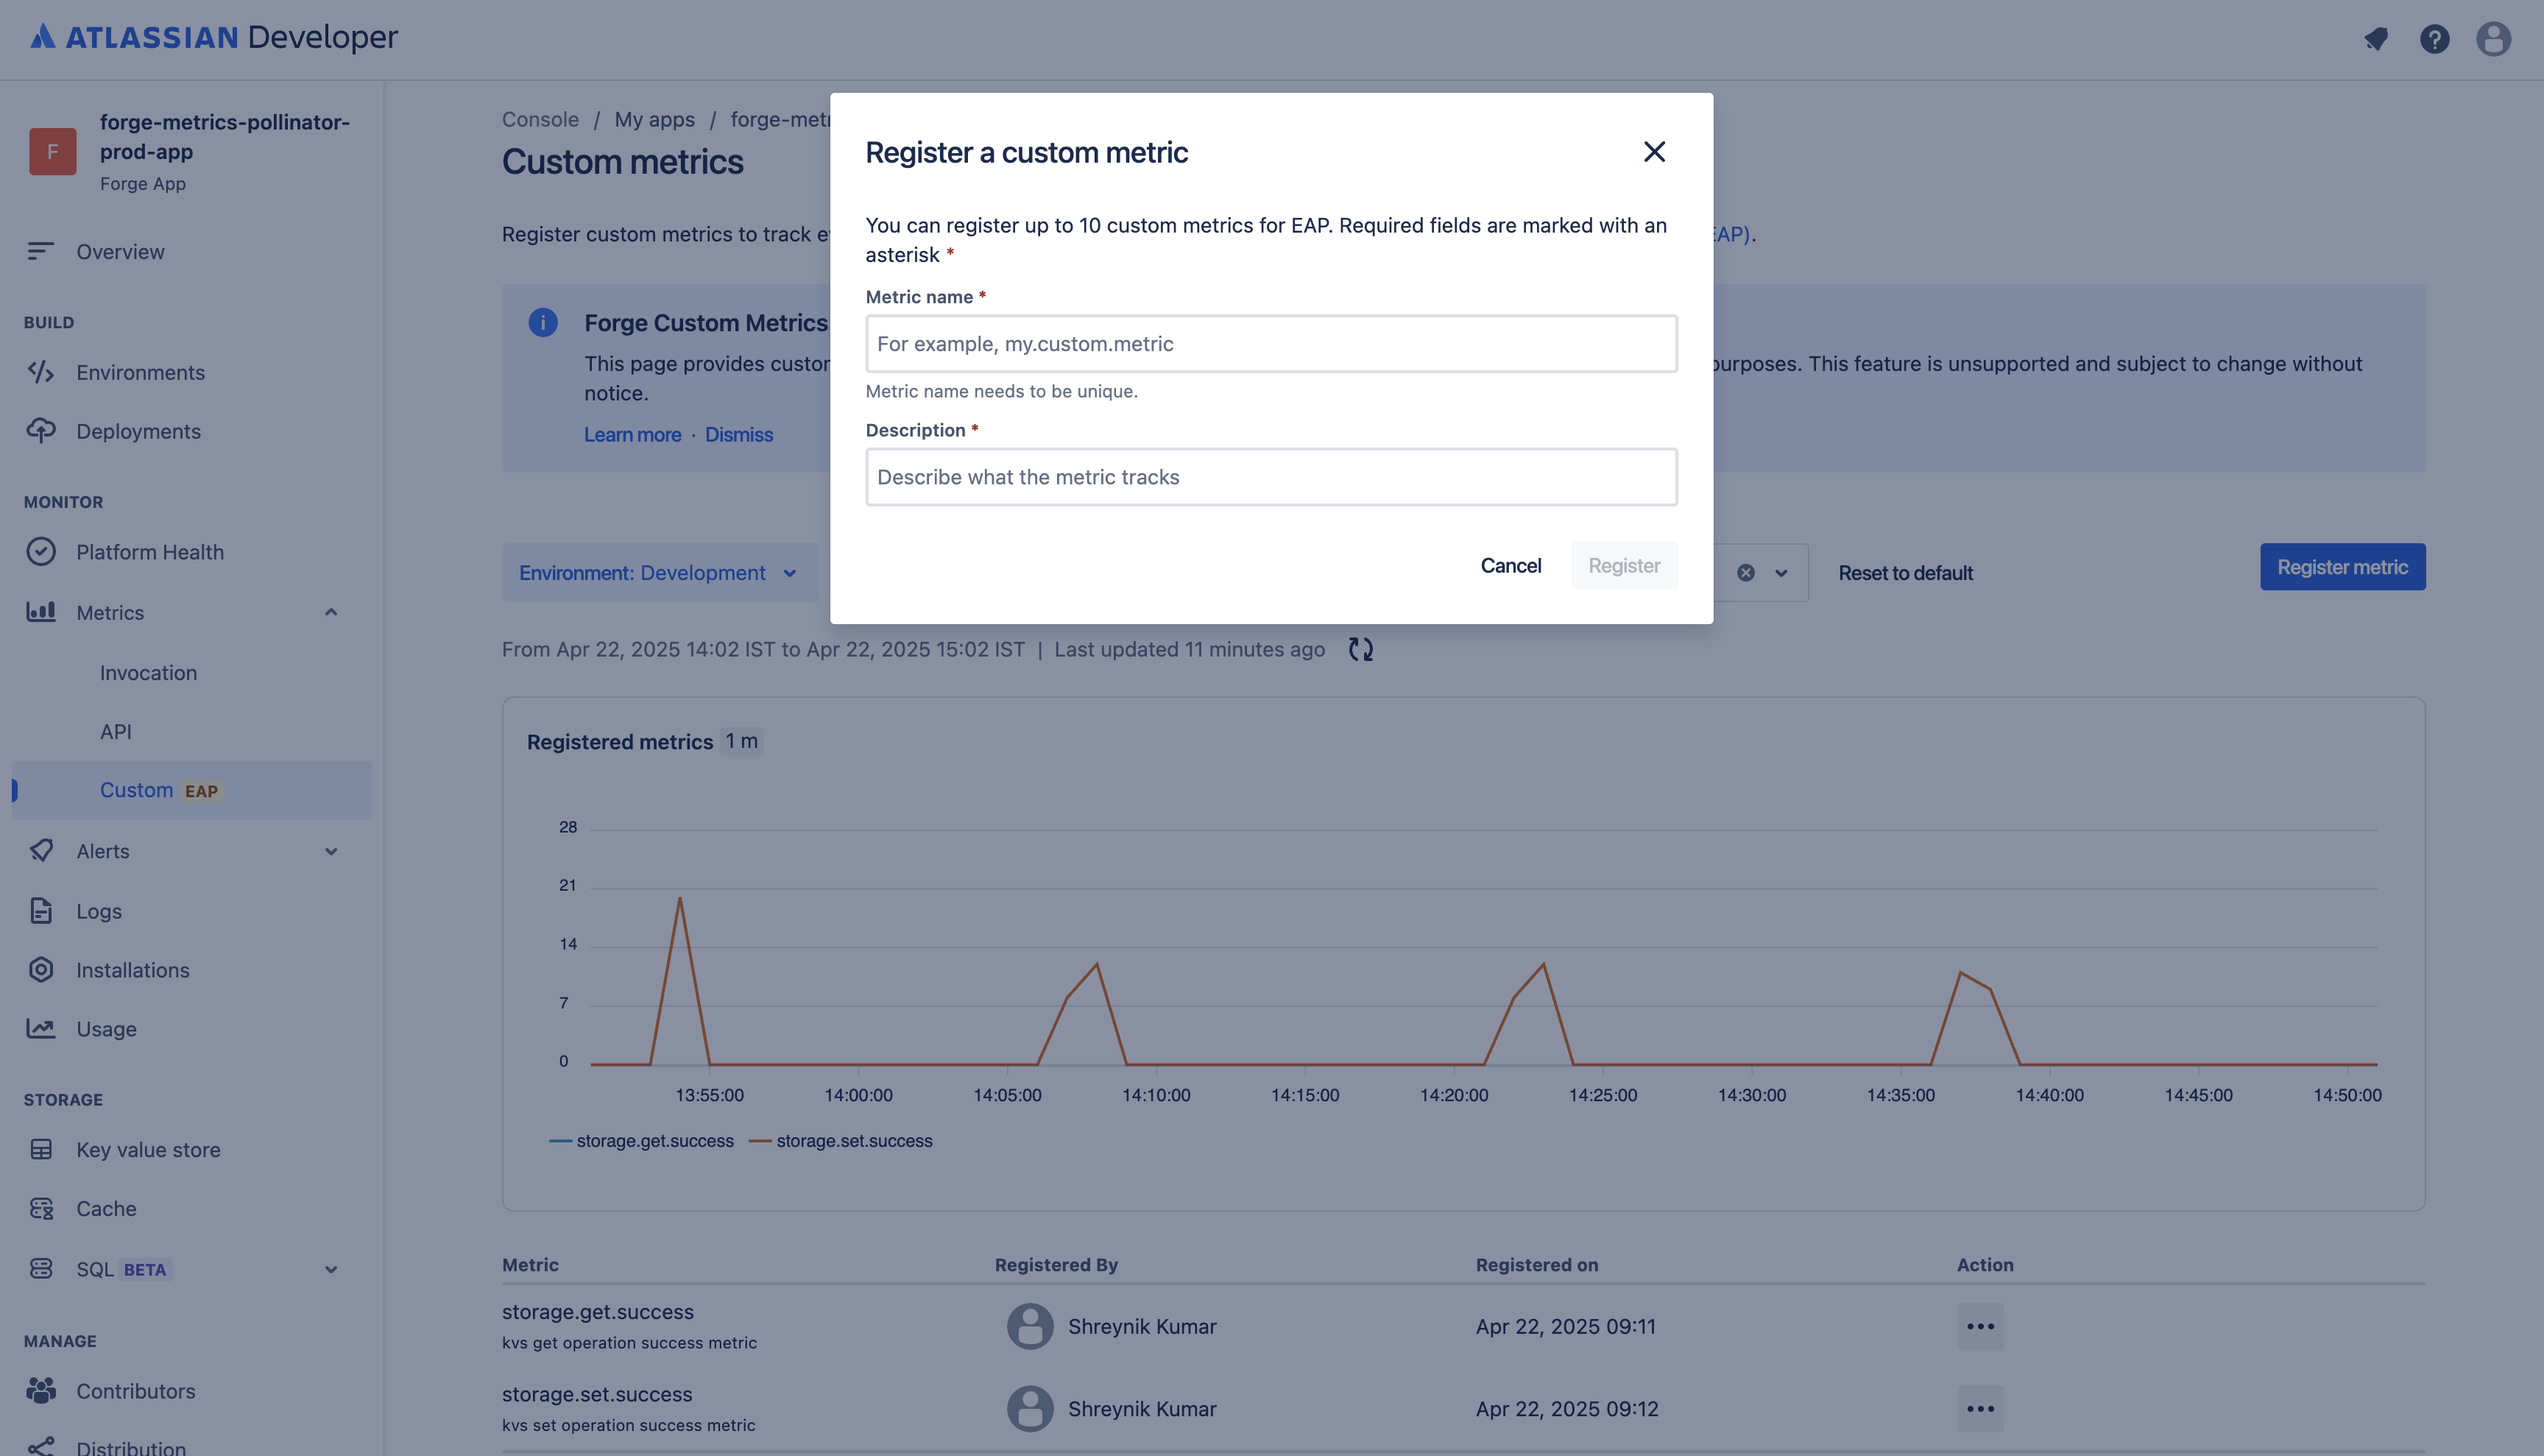
Task: Click the announcements megaphone icon
Action: pyautogui.click(x=2376, y=39)
